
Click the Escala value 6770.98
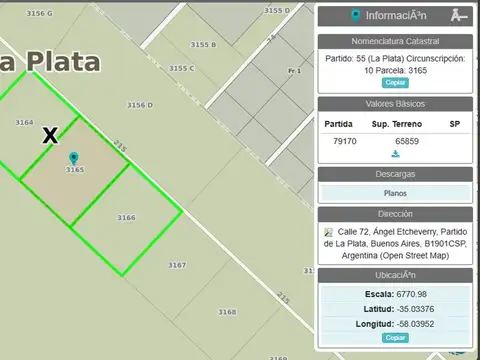(411, 294)
